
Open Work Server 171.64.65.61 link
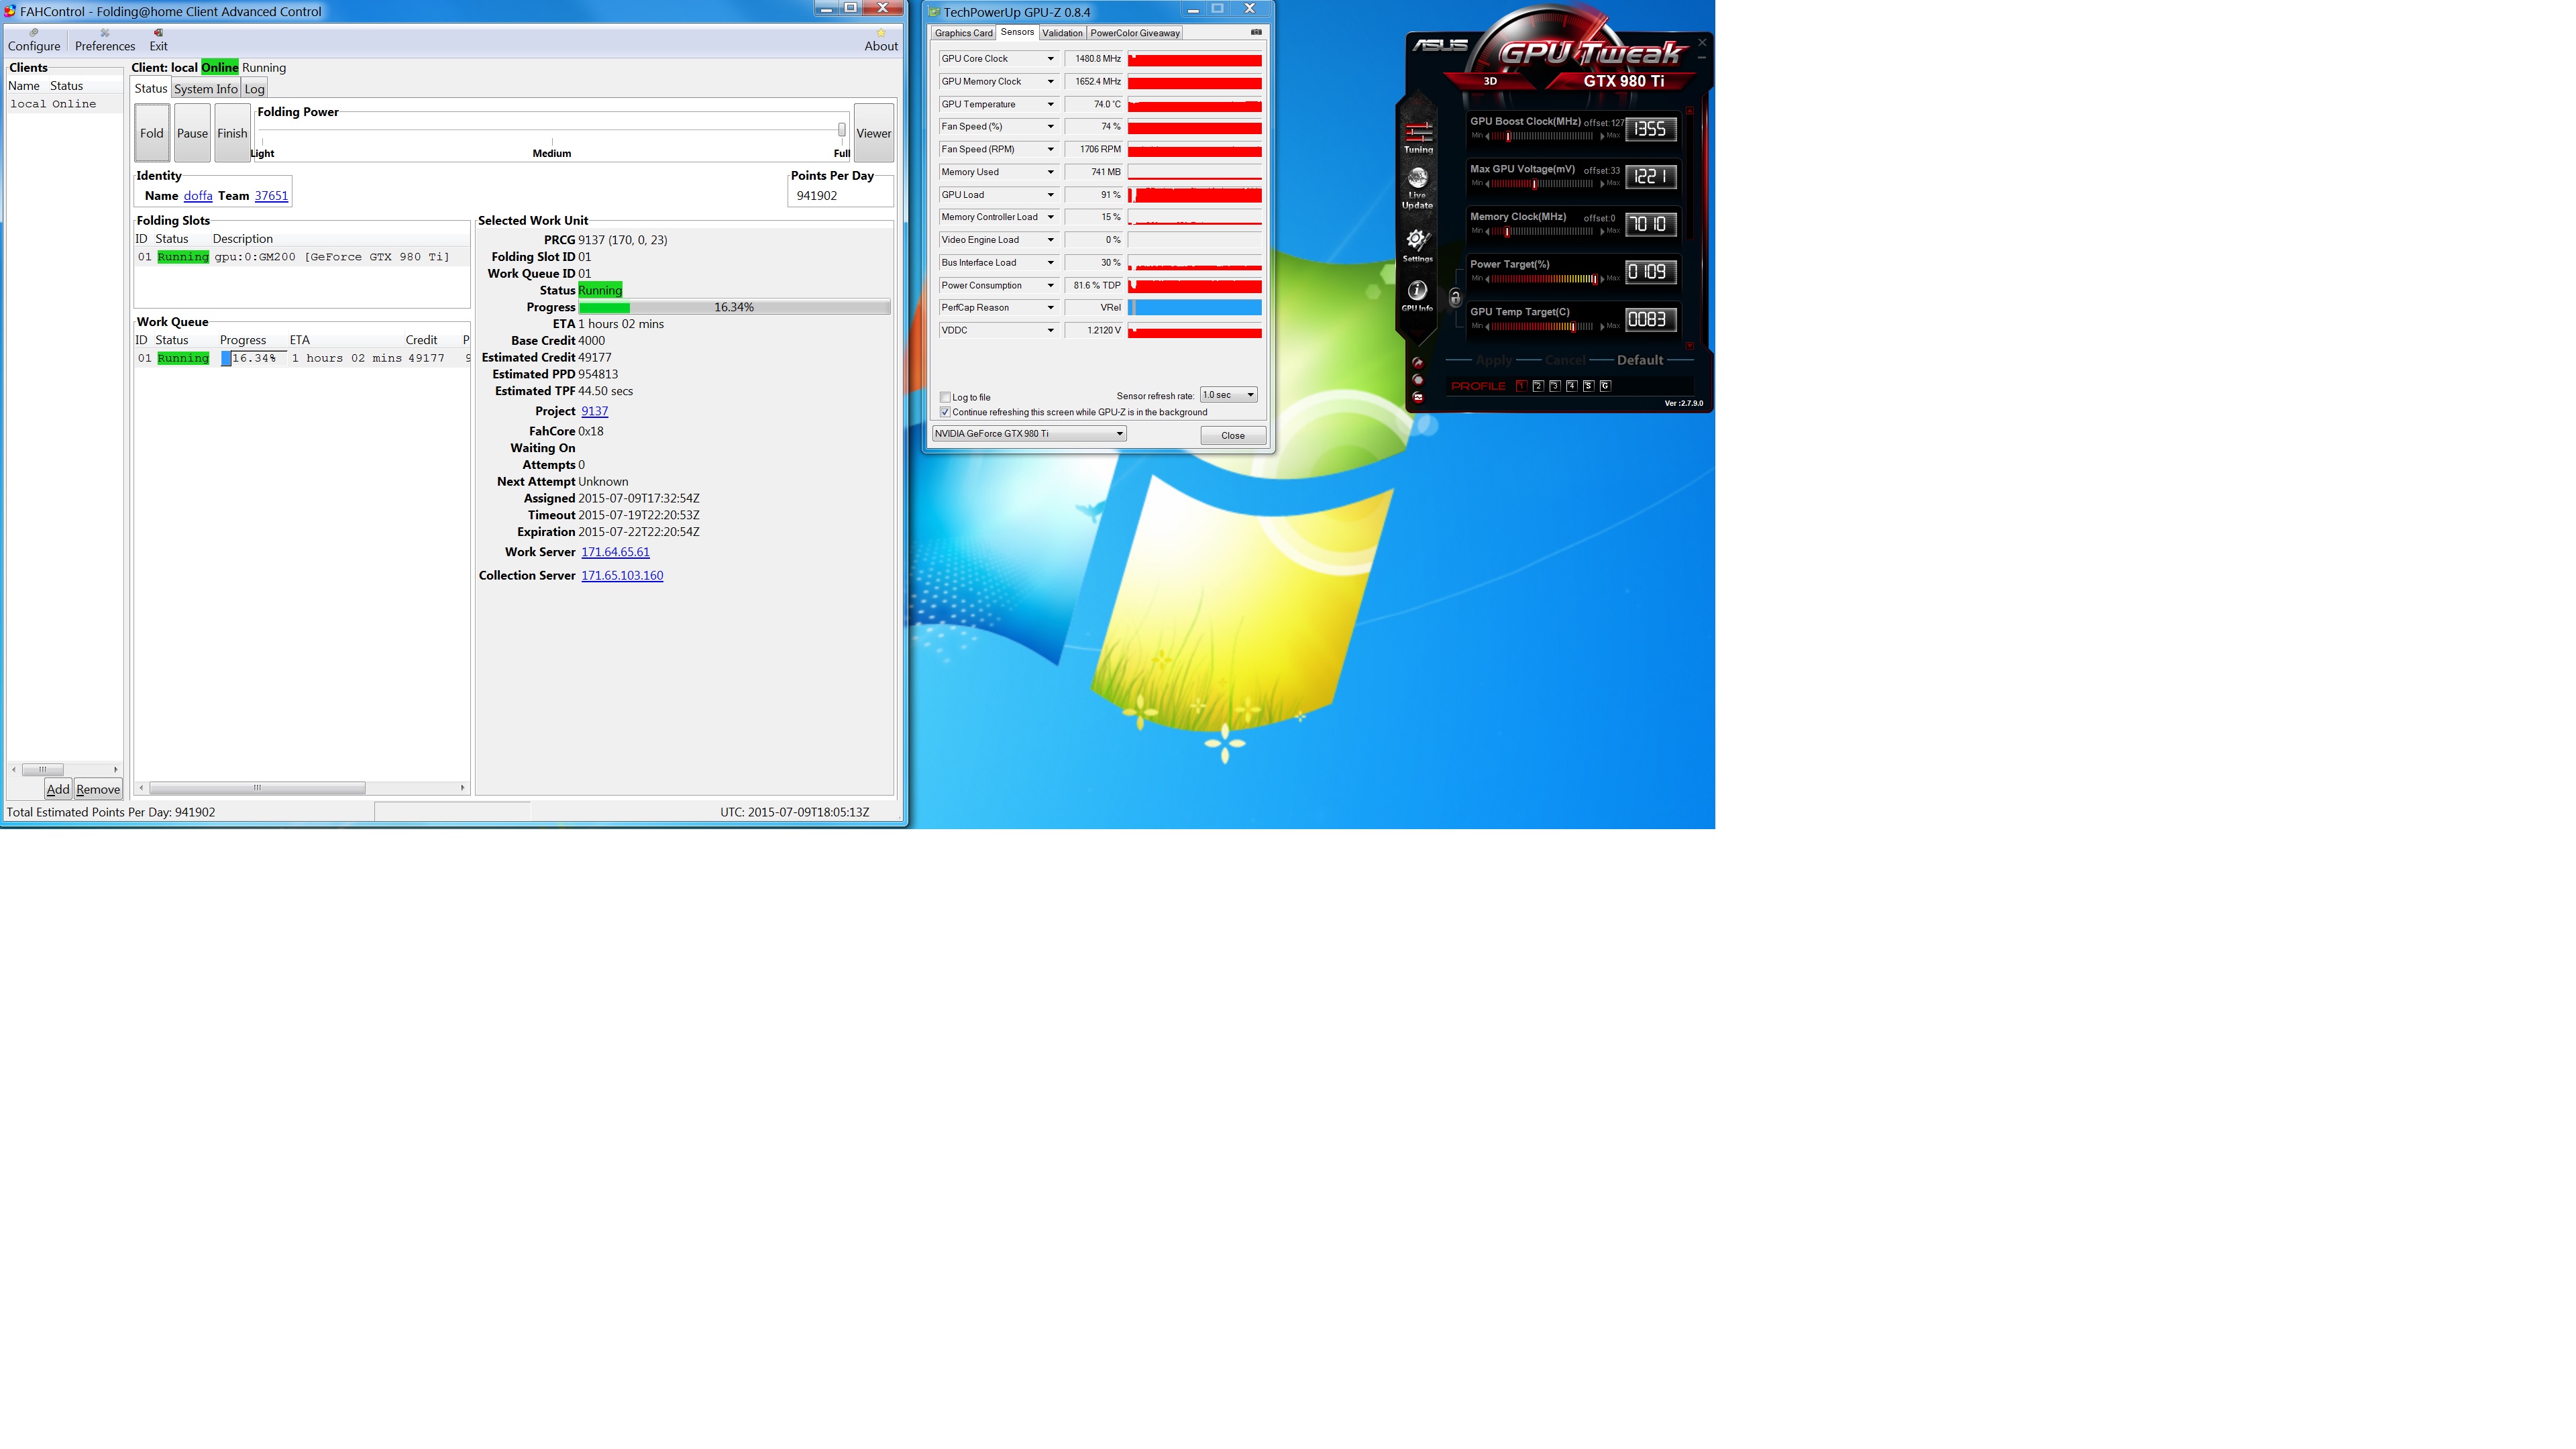click(615, 552)
